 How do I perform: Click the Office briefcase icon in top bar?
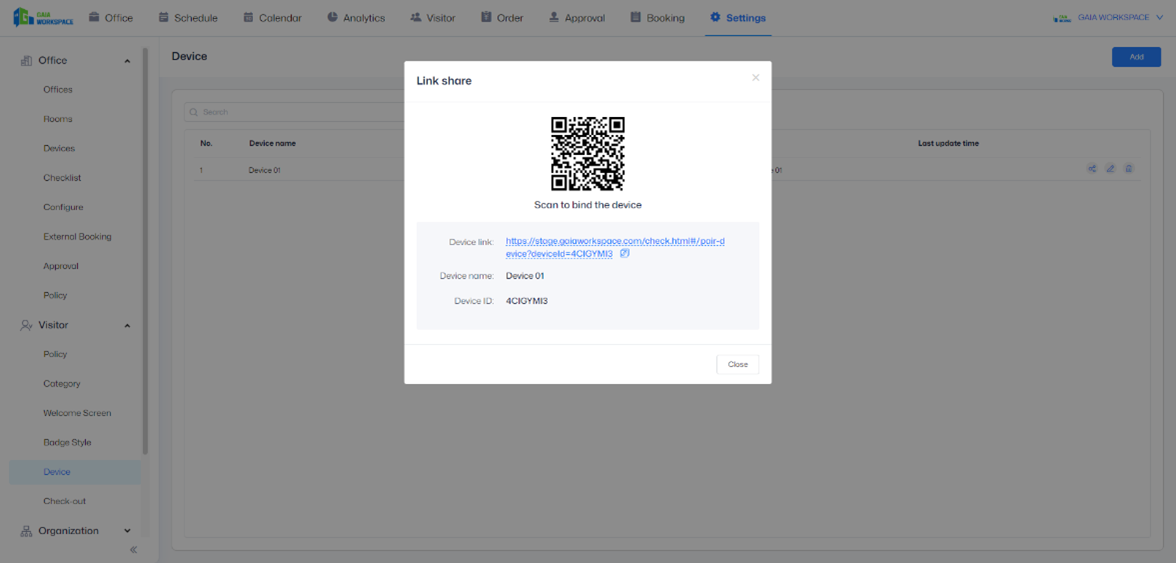pos(94,17)
